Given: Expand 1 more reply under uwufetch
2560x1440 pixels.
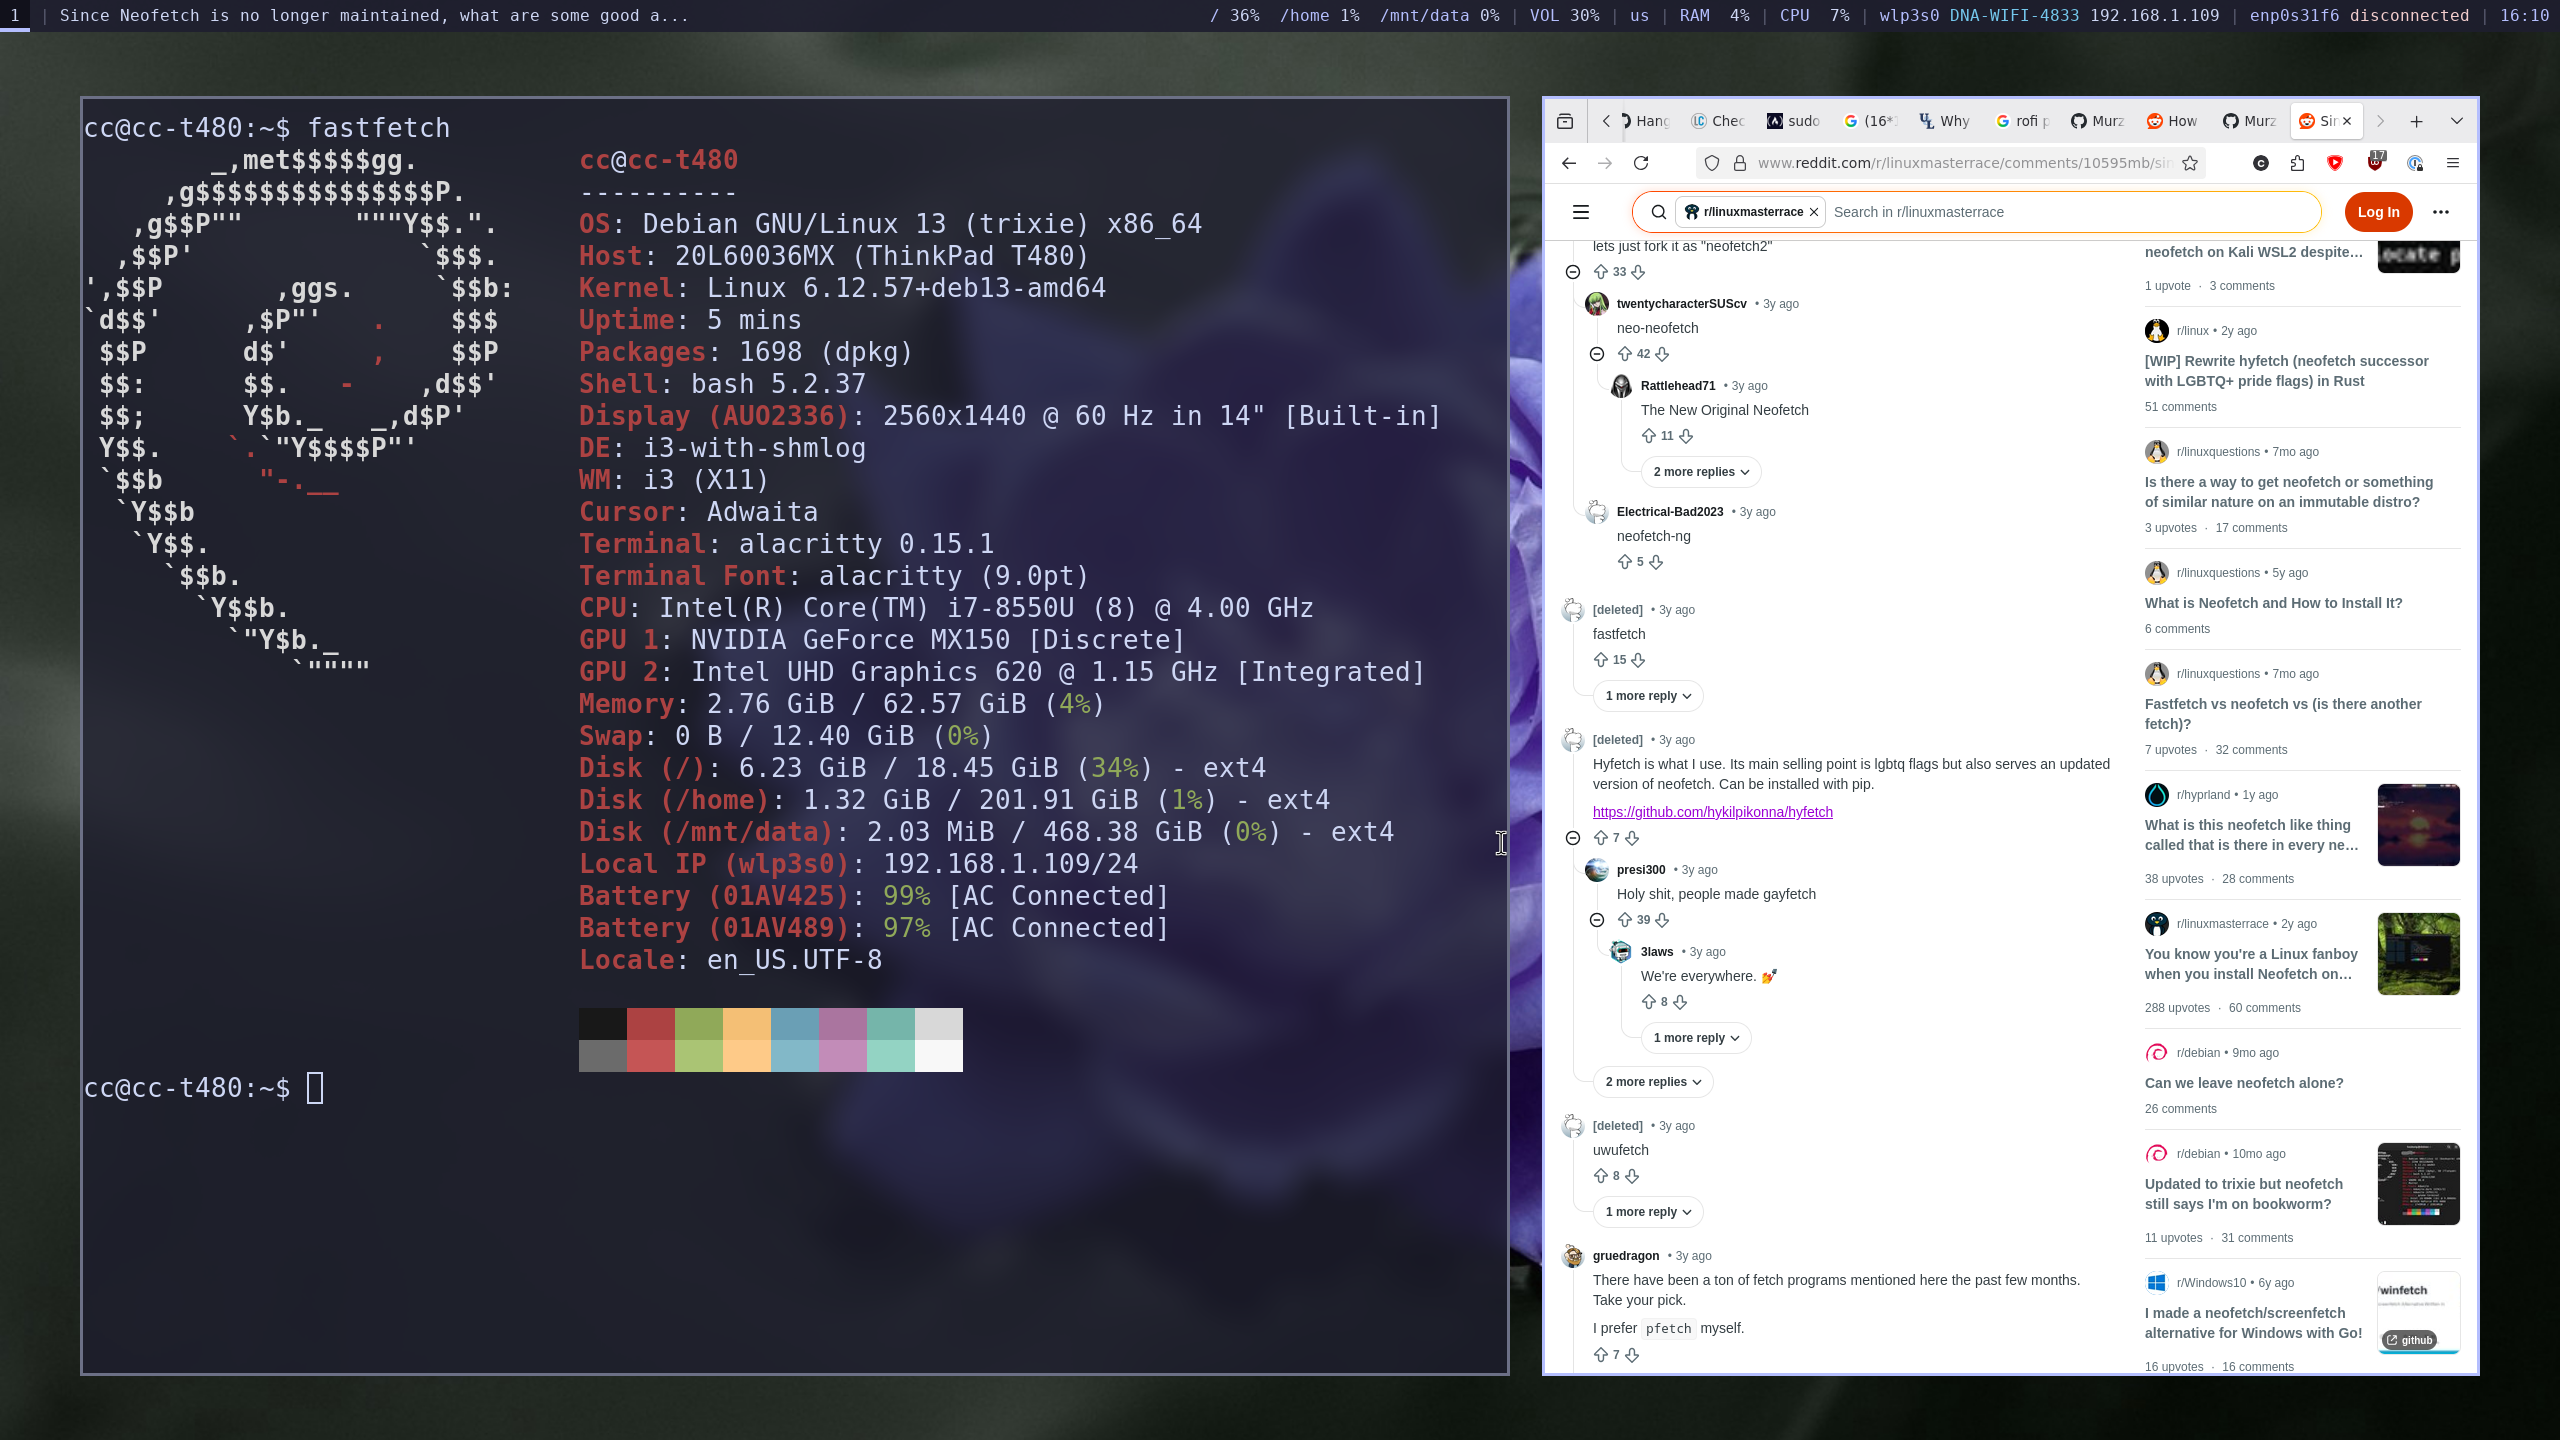Looking at the screenshot, I should point(1647,1212).
